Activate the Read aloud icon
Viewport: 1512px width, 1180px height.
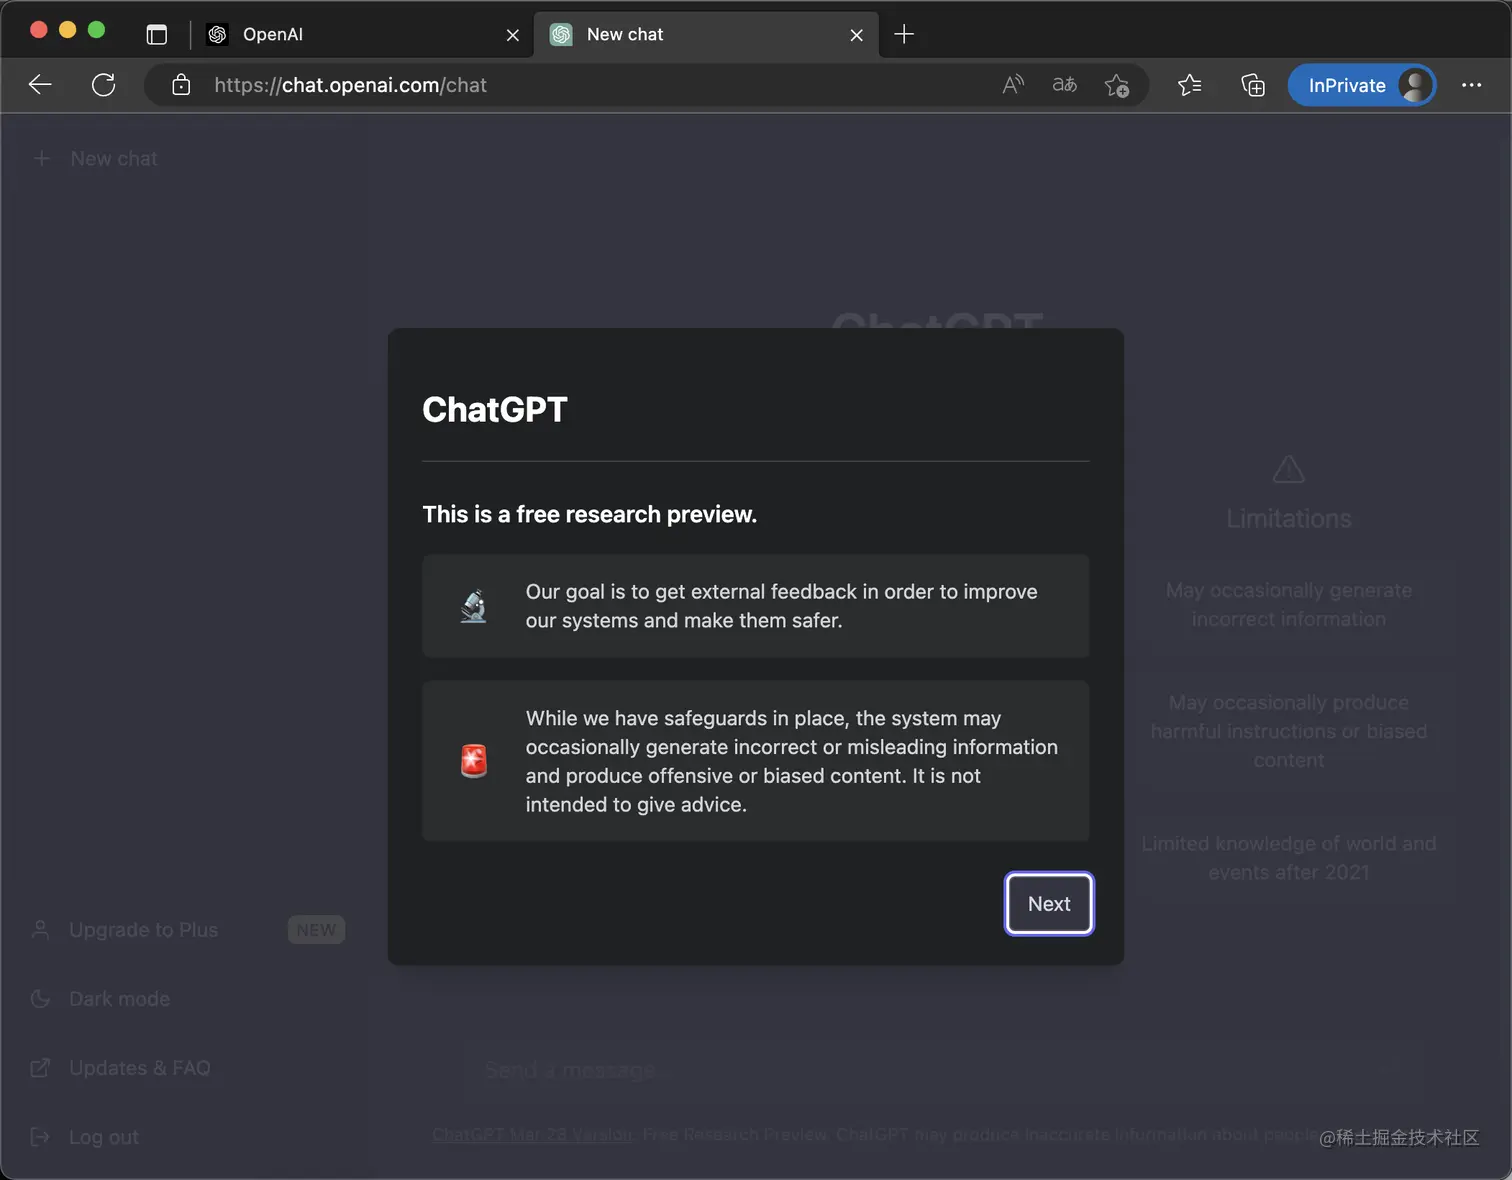tap(1013, 85)
